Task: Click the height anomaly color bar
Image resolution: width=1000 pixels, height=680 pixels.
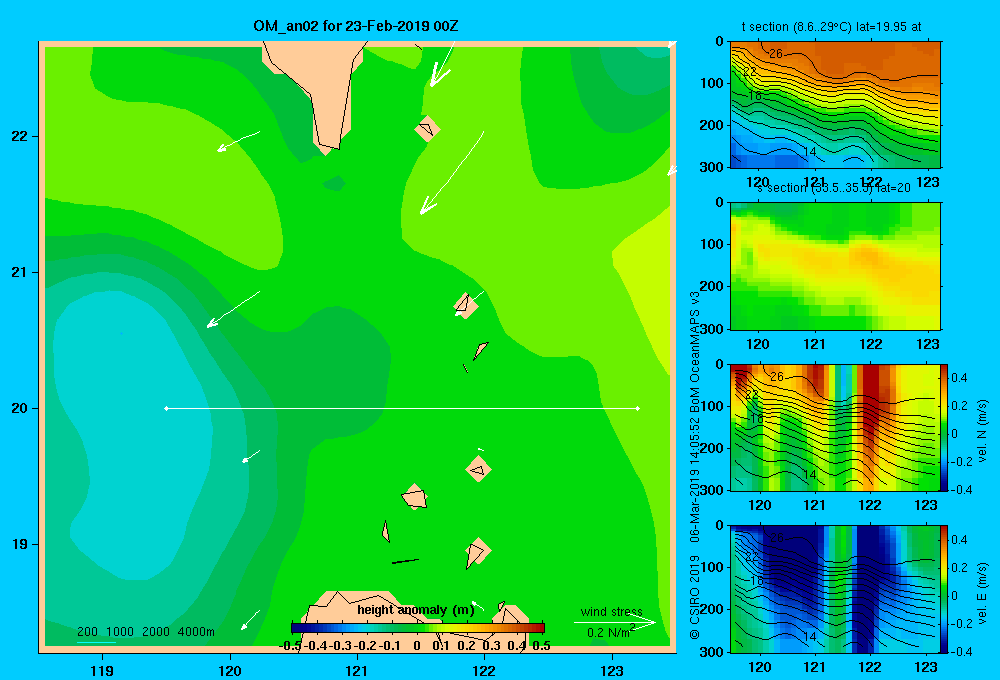Action: click(x=418, y=628)
